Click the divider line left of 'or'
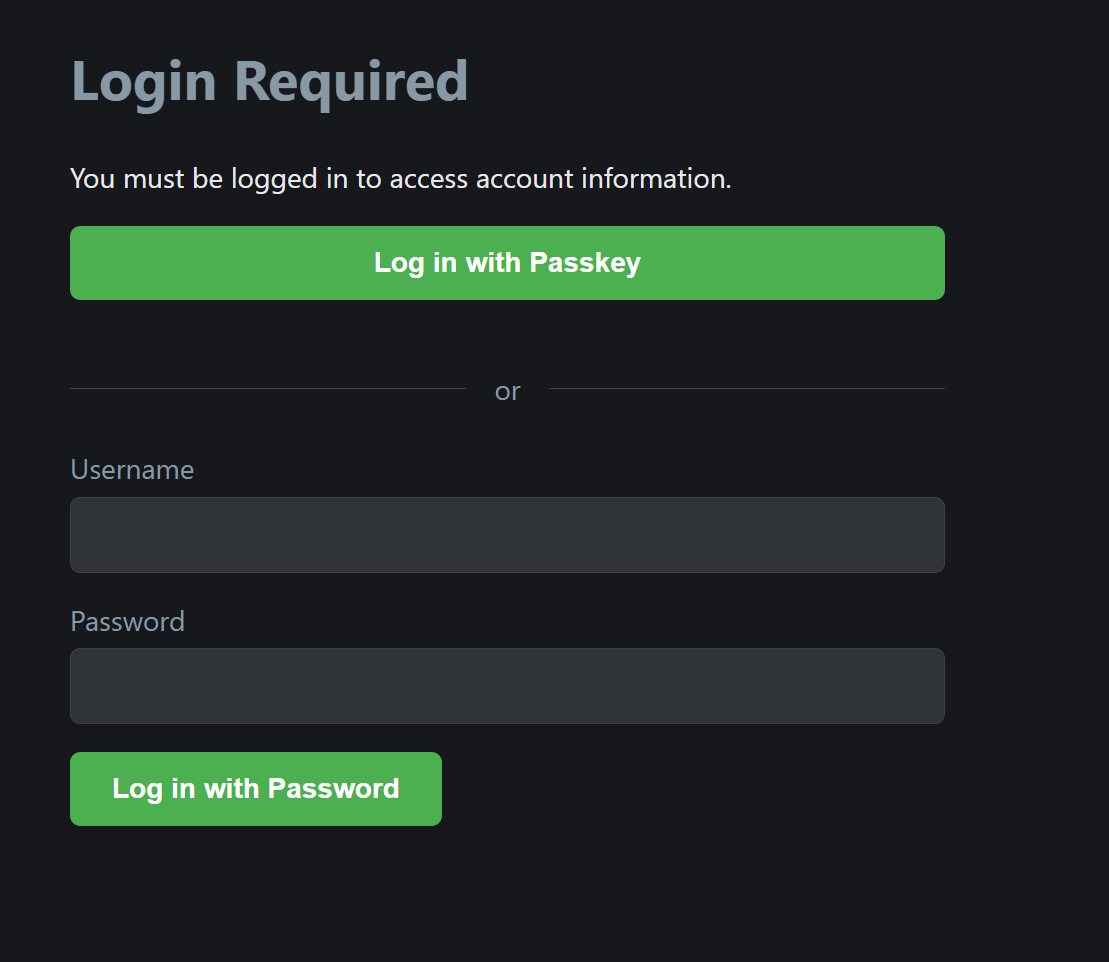 (267, 388)
